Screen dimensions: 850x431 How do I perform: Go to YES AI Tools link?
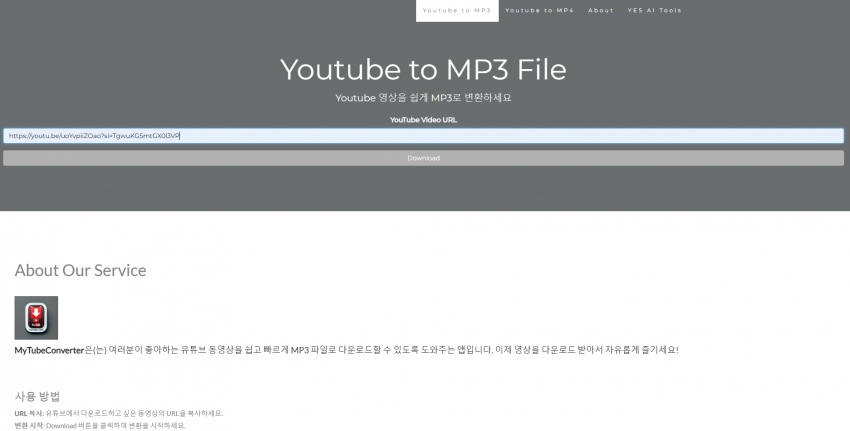point(654,10)
